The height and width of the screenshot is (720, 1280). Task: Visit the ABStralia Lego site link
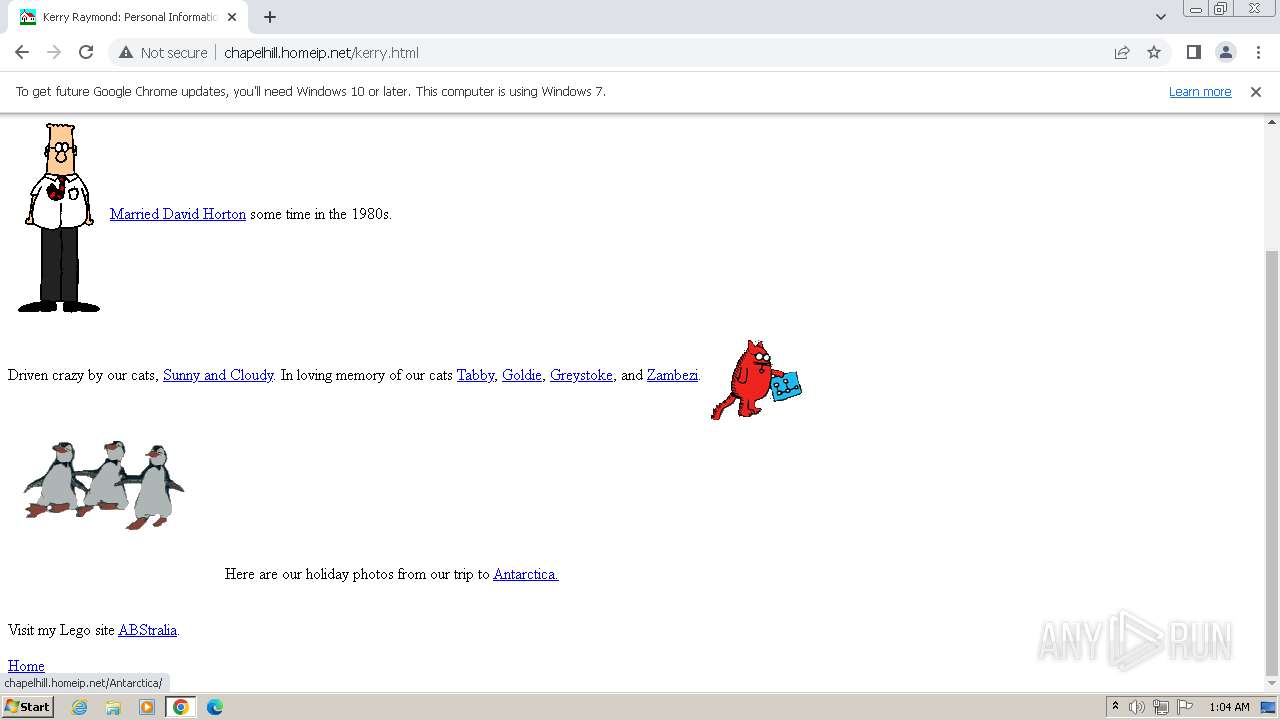pyautogui.click(x=148, y=630)
